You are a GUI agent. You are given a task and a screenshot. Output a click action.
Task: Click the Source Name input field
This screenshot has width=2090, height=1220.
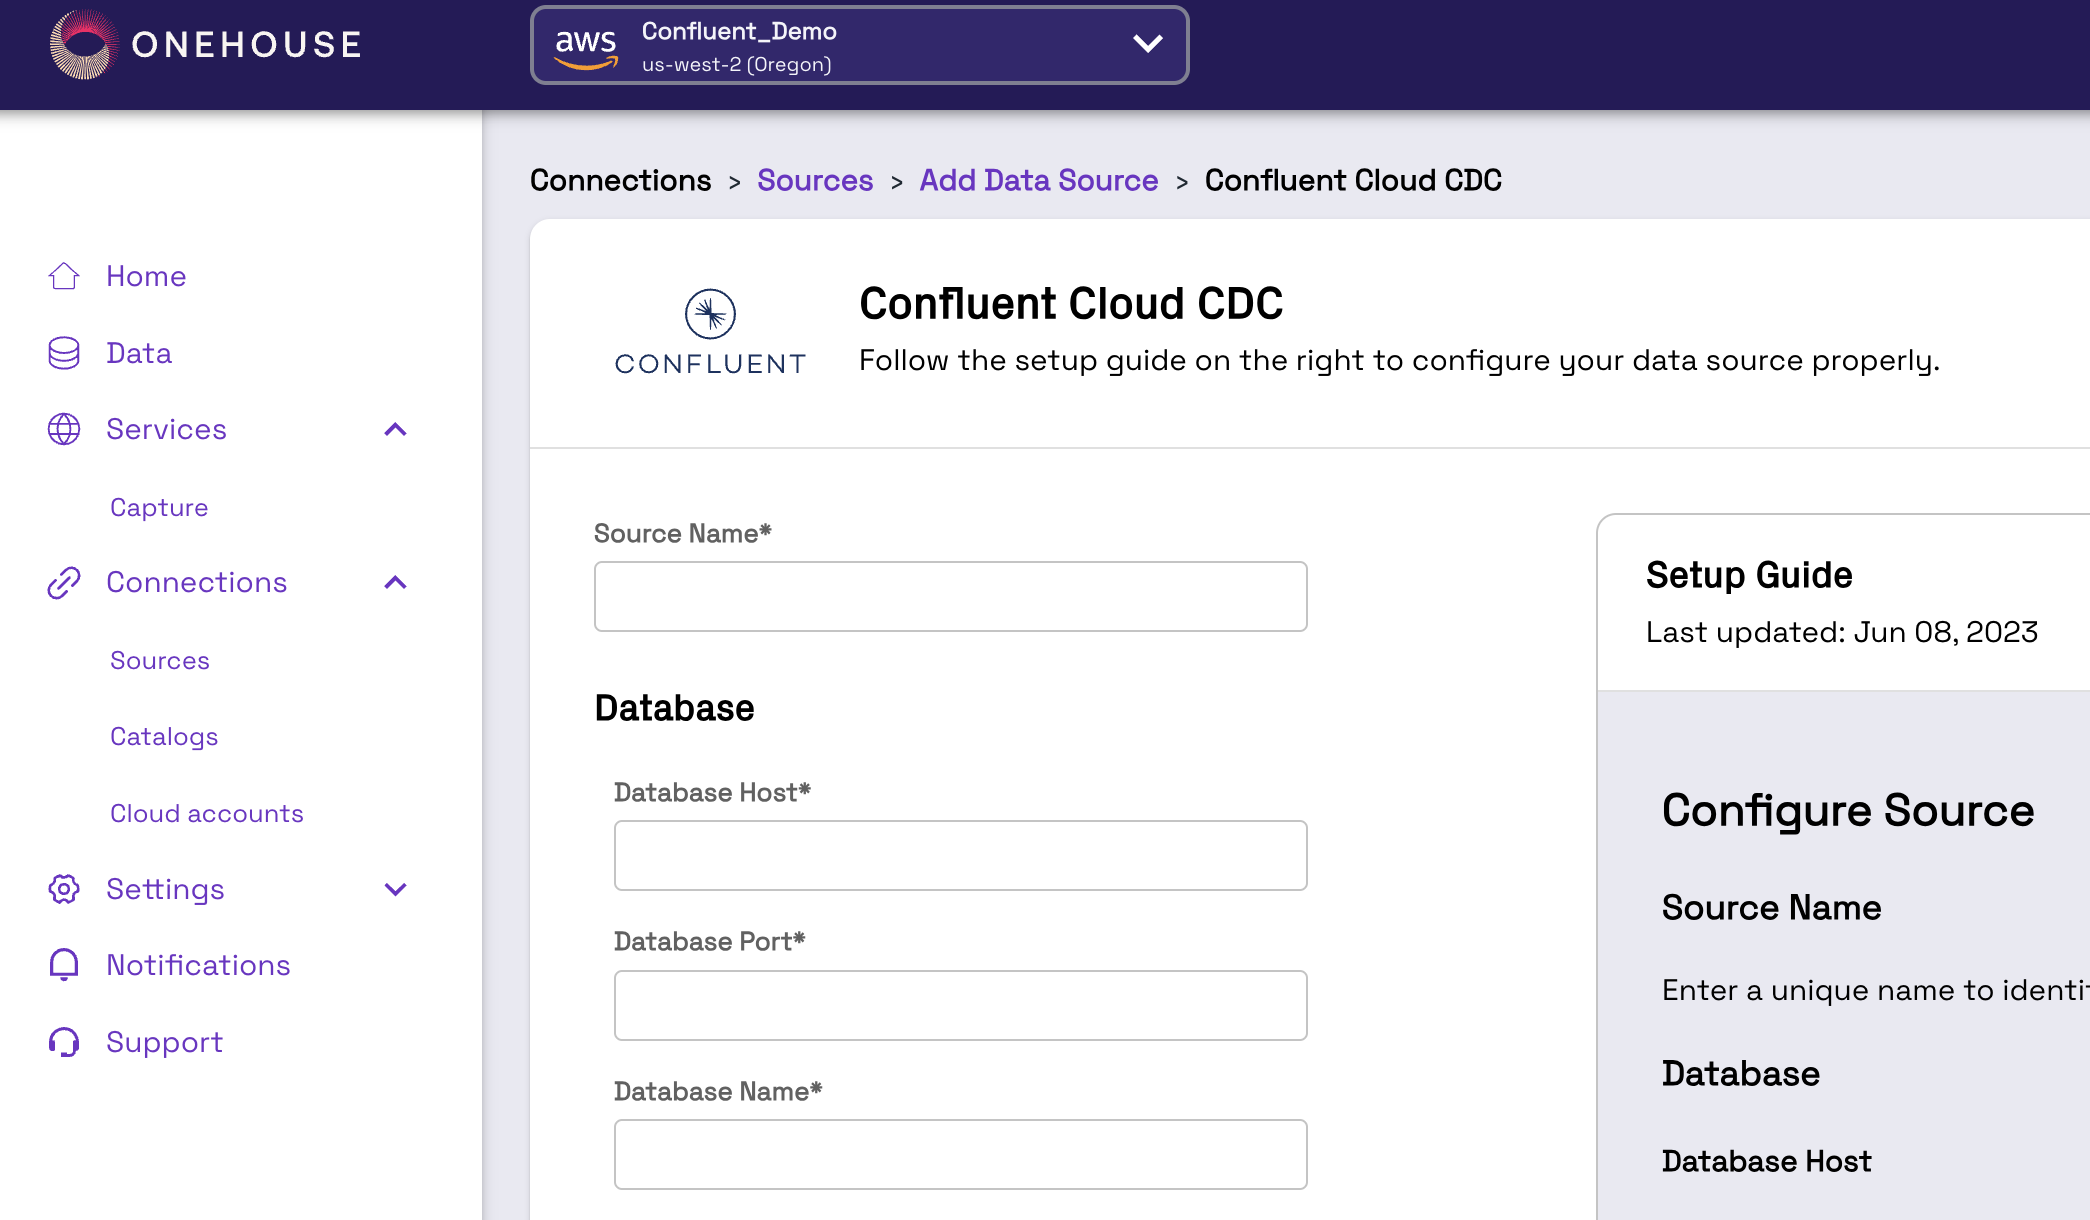950,596
